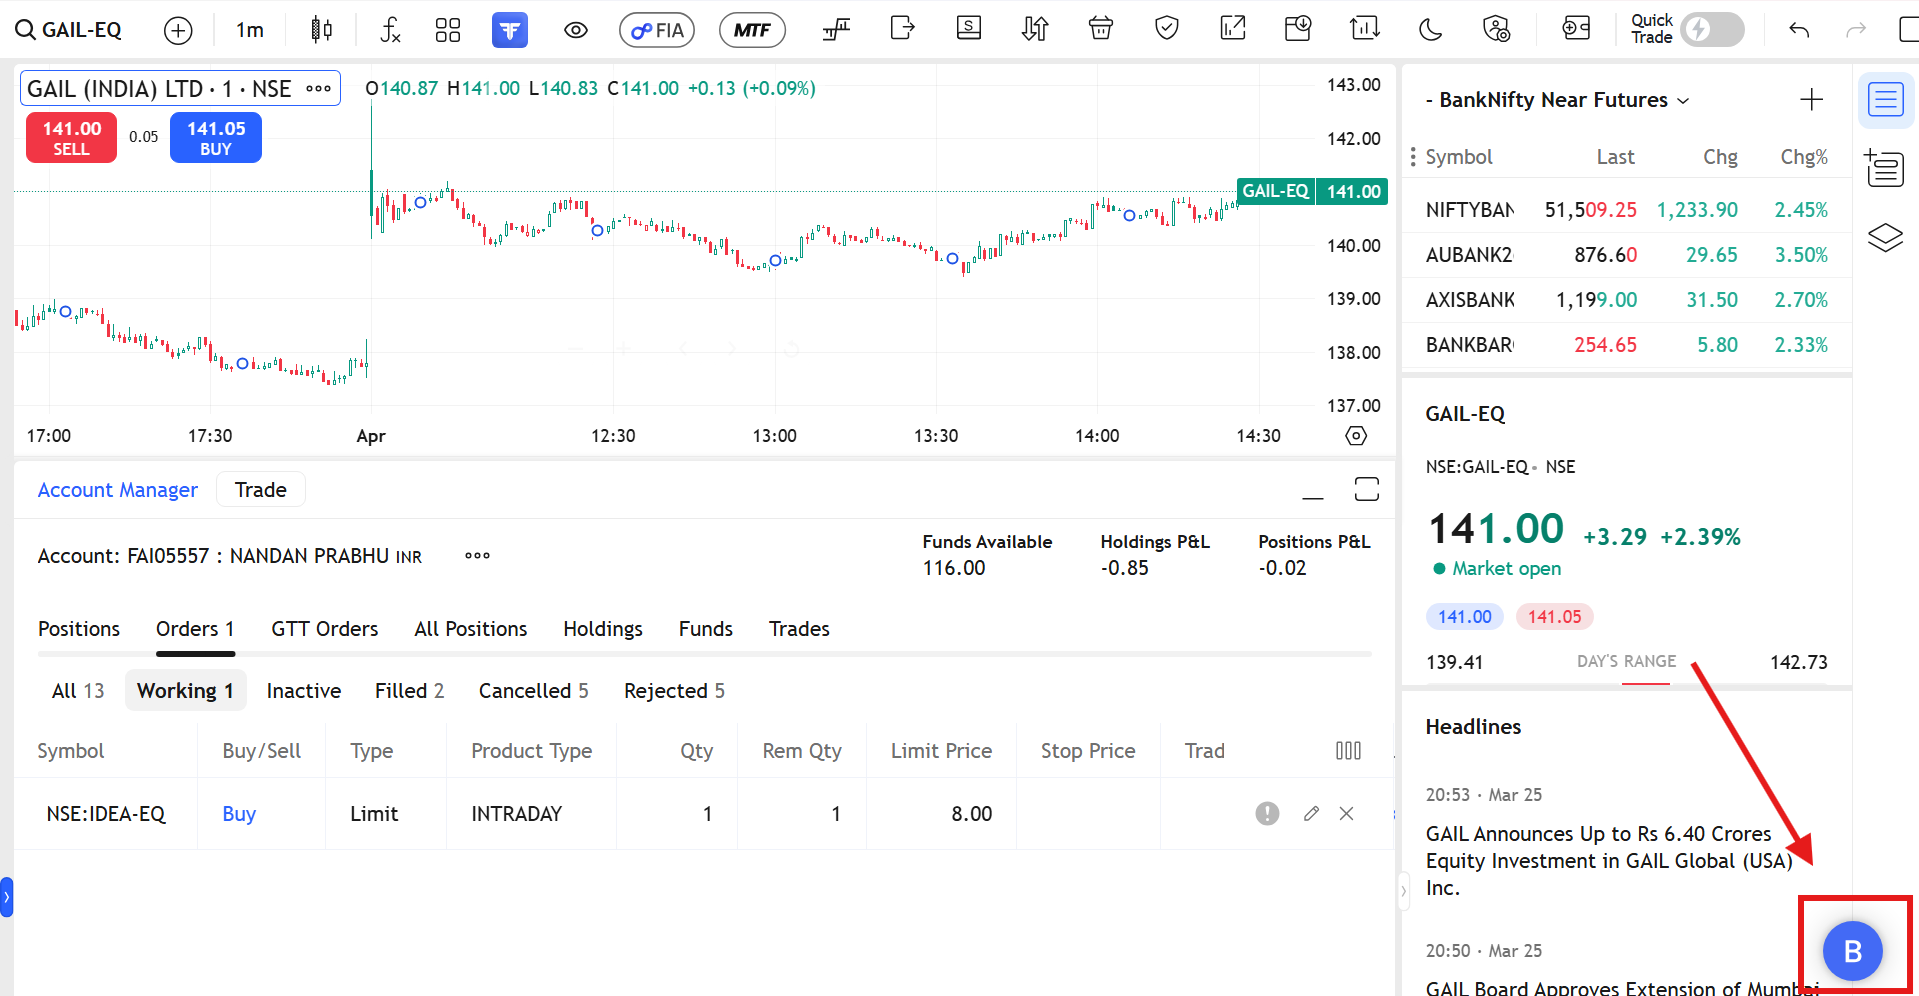Switch to dark mode moon icon
The height and width of the screenshot is (996, 1919).
pos(1430,30)
